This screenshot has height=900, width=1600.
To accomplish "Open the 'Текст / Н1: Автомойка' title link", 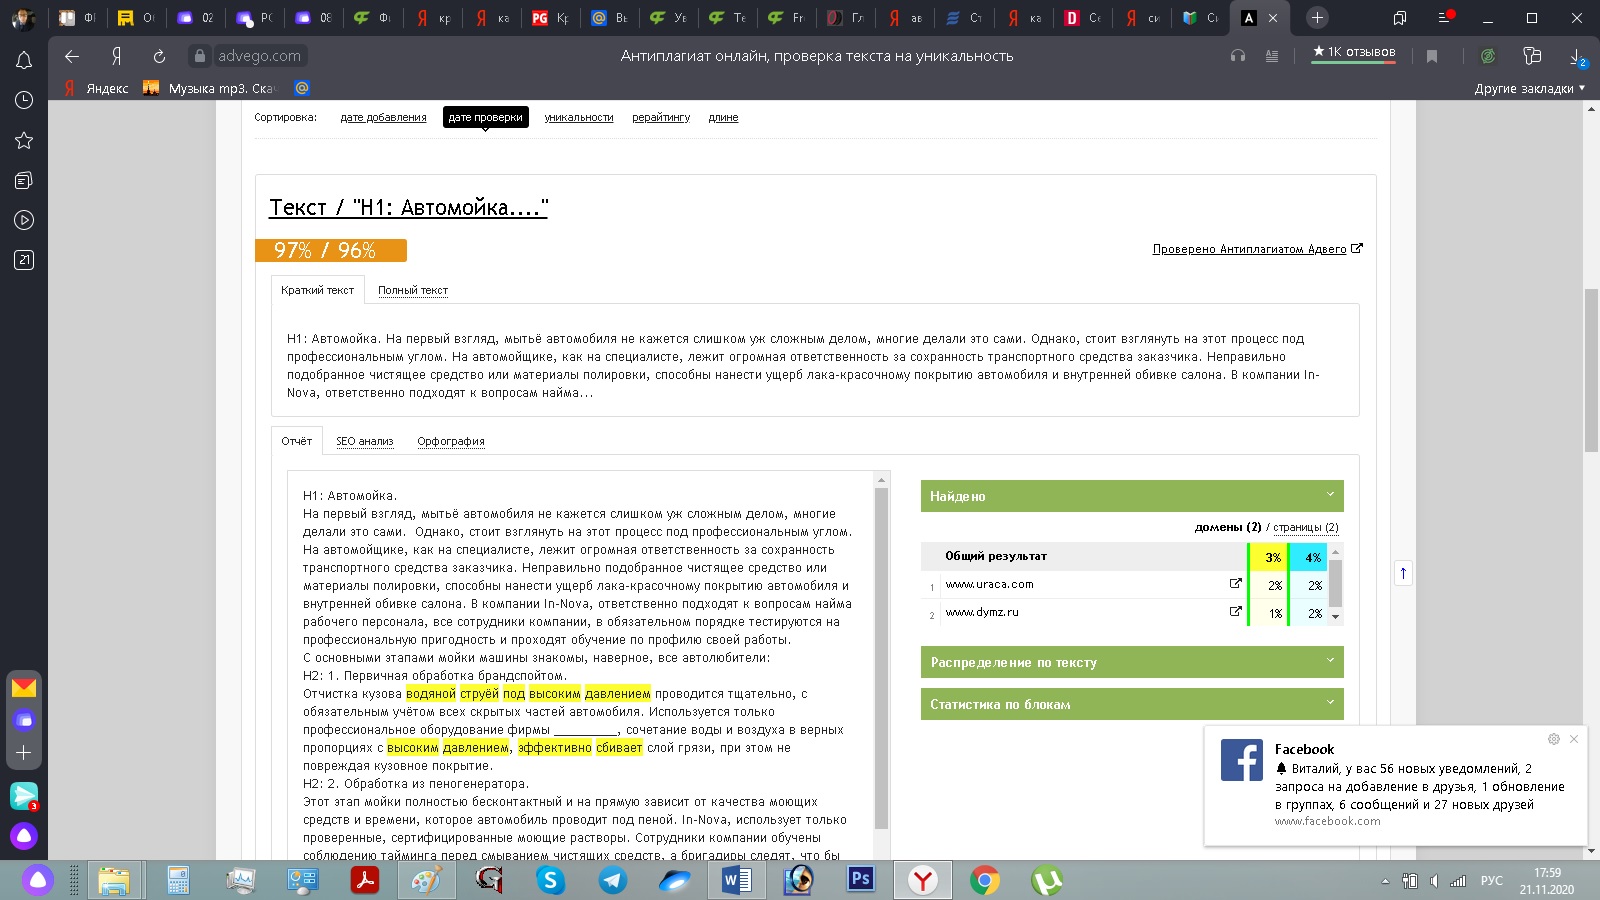I will tap(408, 207).
